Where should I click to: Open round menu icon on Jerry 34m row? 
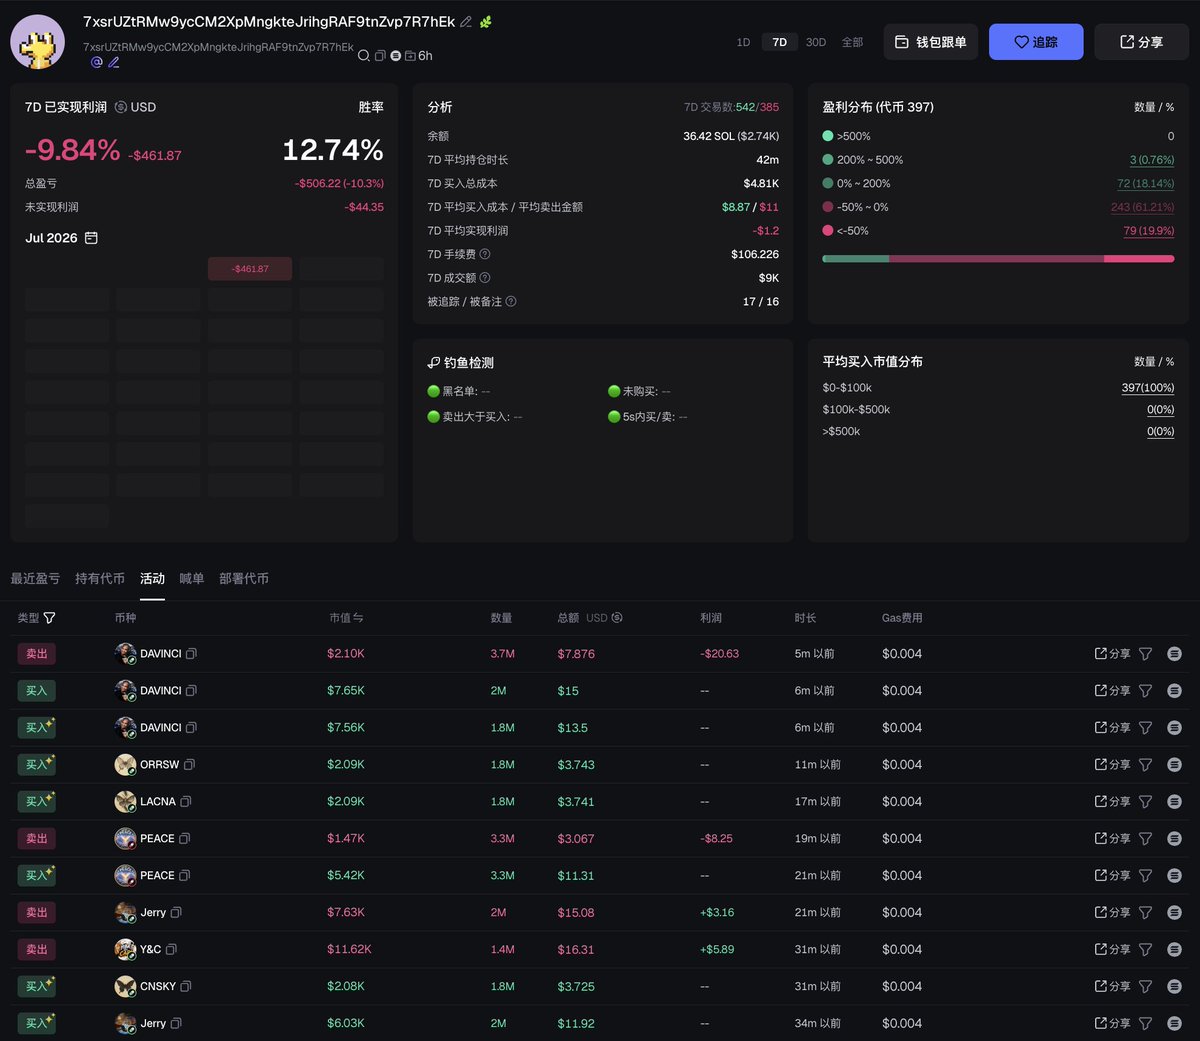[1175, 1023]
